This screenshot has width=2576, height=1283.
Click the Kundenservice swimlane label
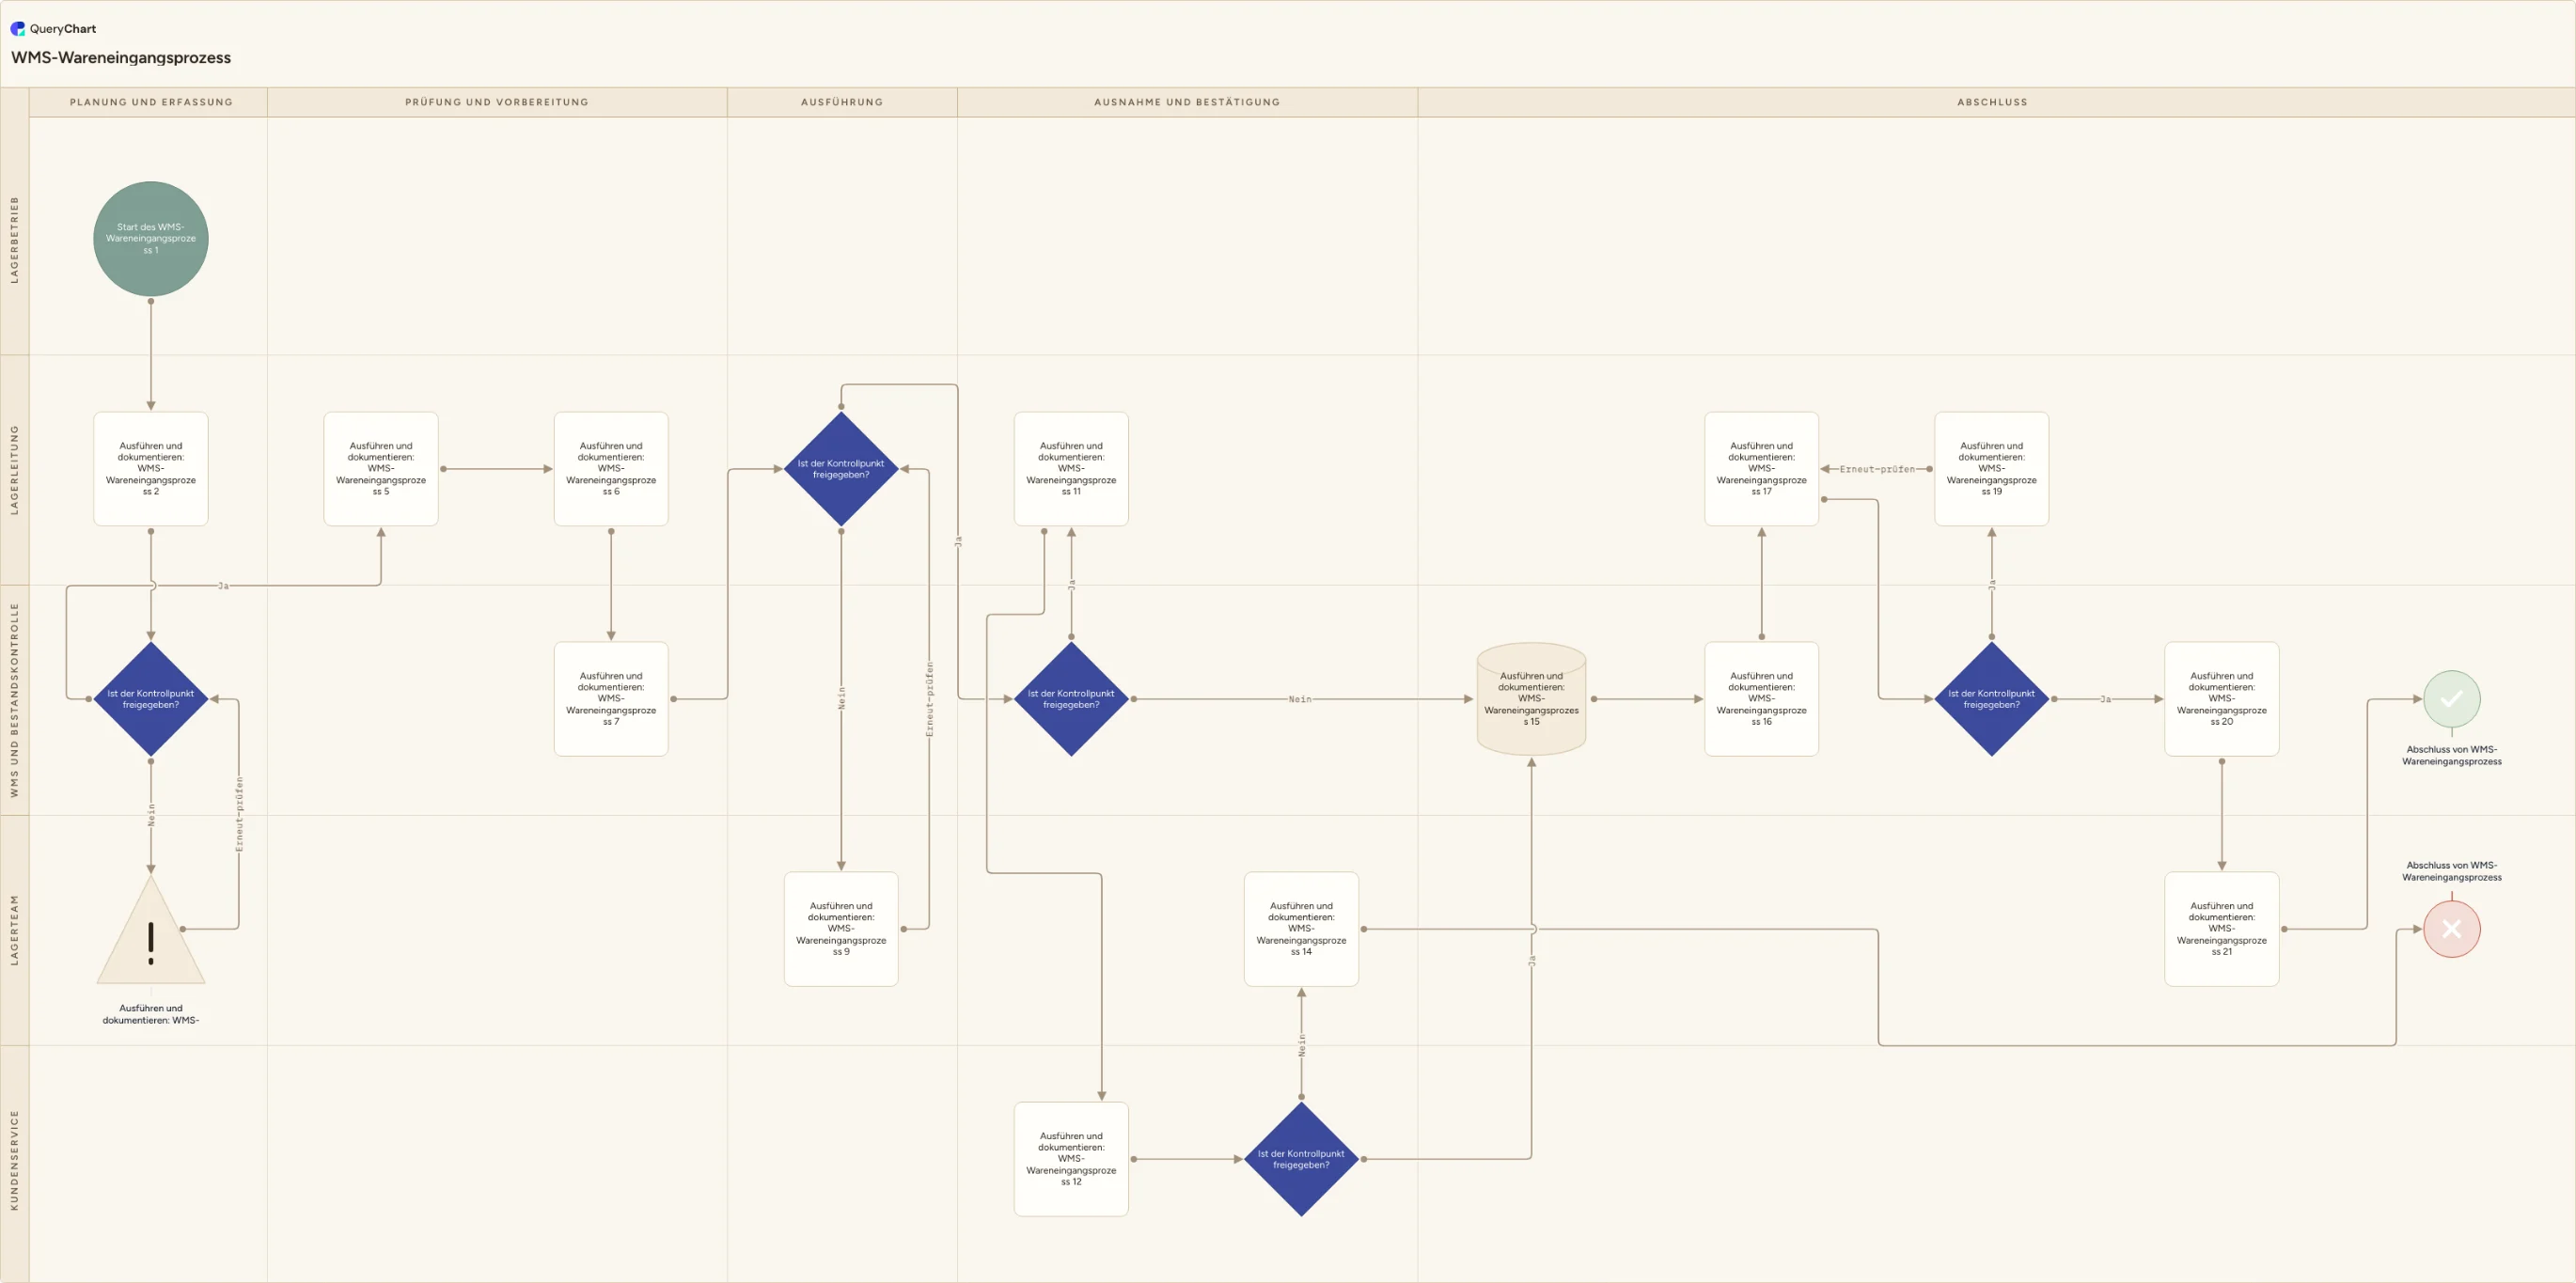[x=15, y=1160]
